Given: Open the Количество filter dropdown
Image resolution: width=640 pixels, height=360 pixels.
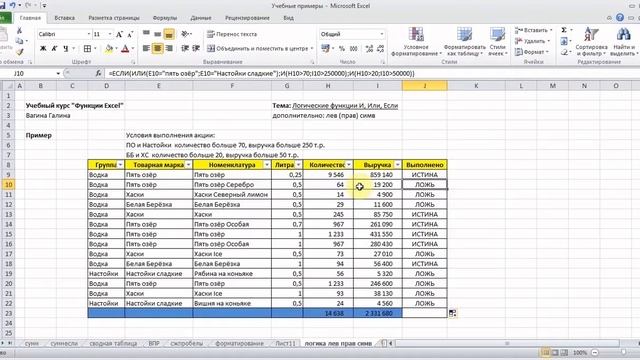Looking at the screenshot, I should coord(349,165).
